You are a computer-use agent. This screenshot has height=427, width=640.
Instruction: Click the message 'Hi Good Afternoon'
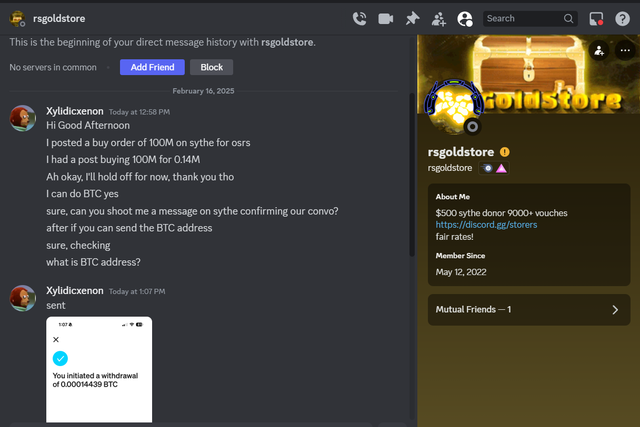click(88, 125)
